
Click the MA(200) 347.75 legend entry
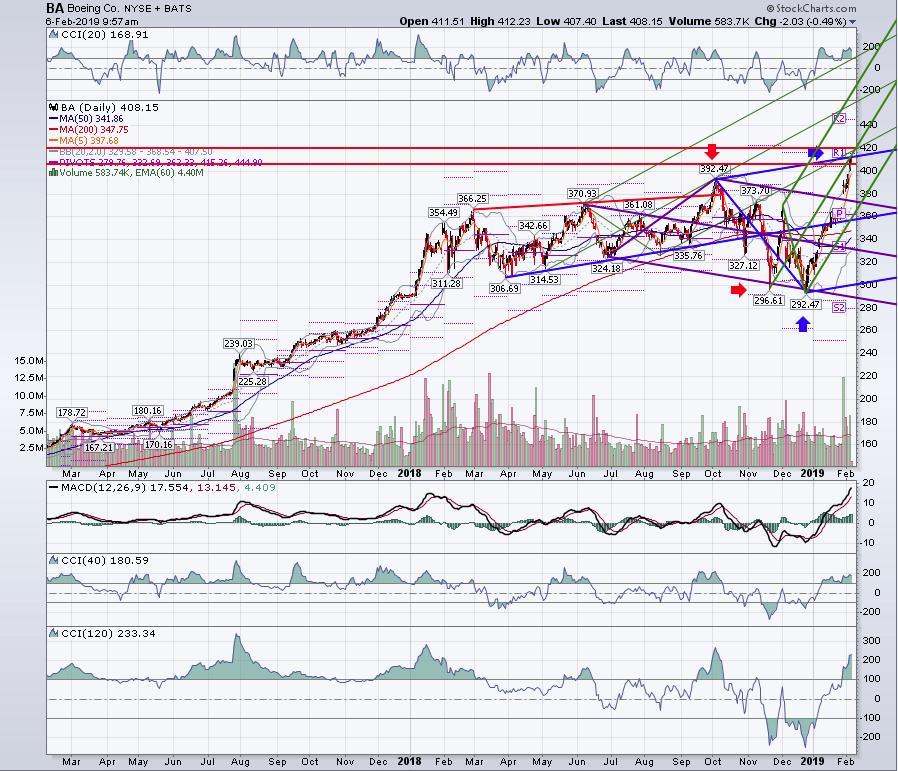point(89,129)
